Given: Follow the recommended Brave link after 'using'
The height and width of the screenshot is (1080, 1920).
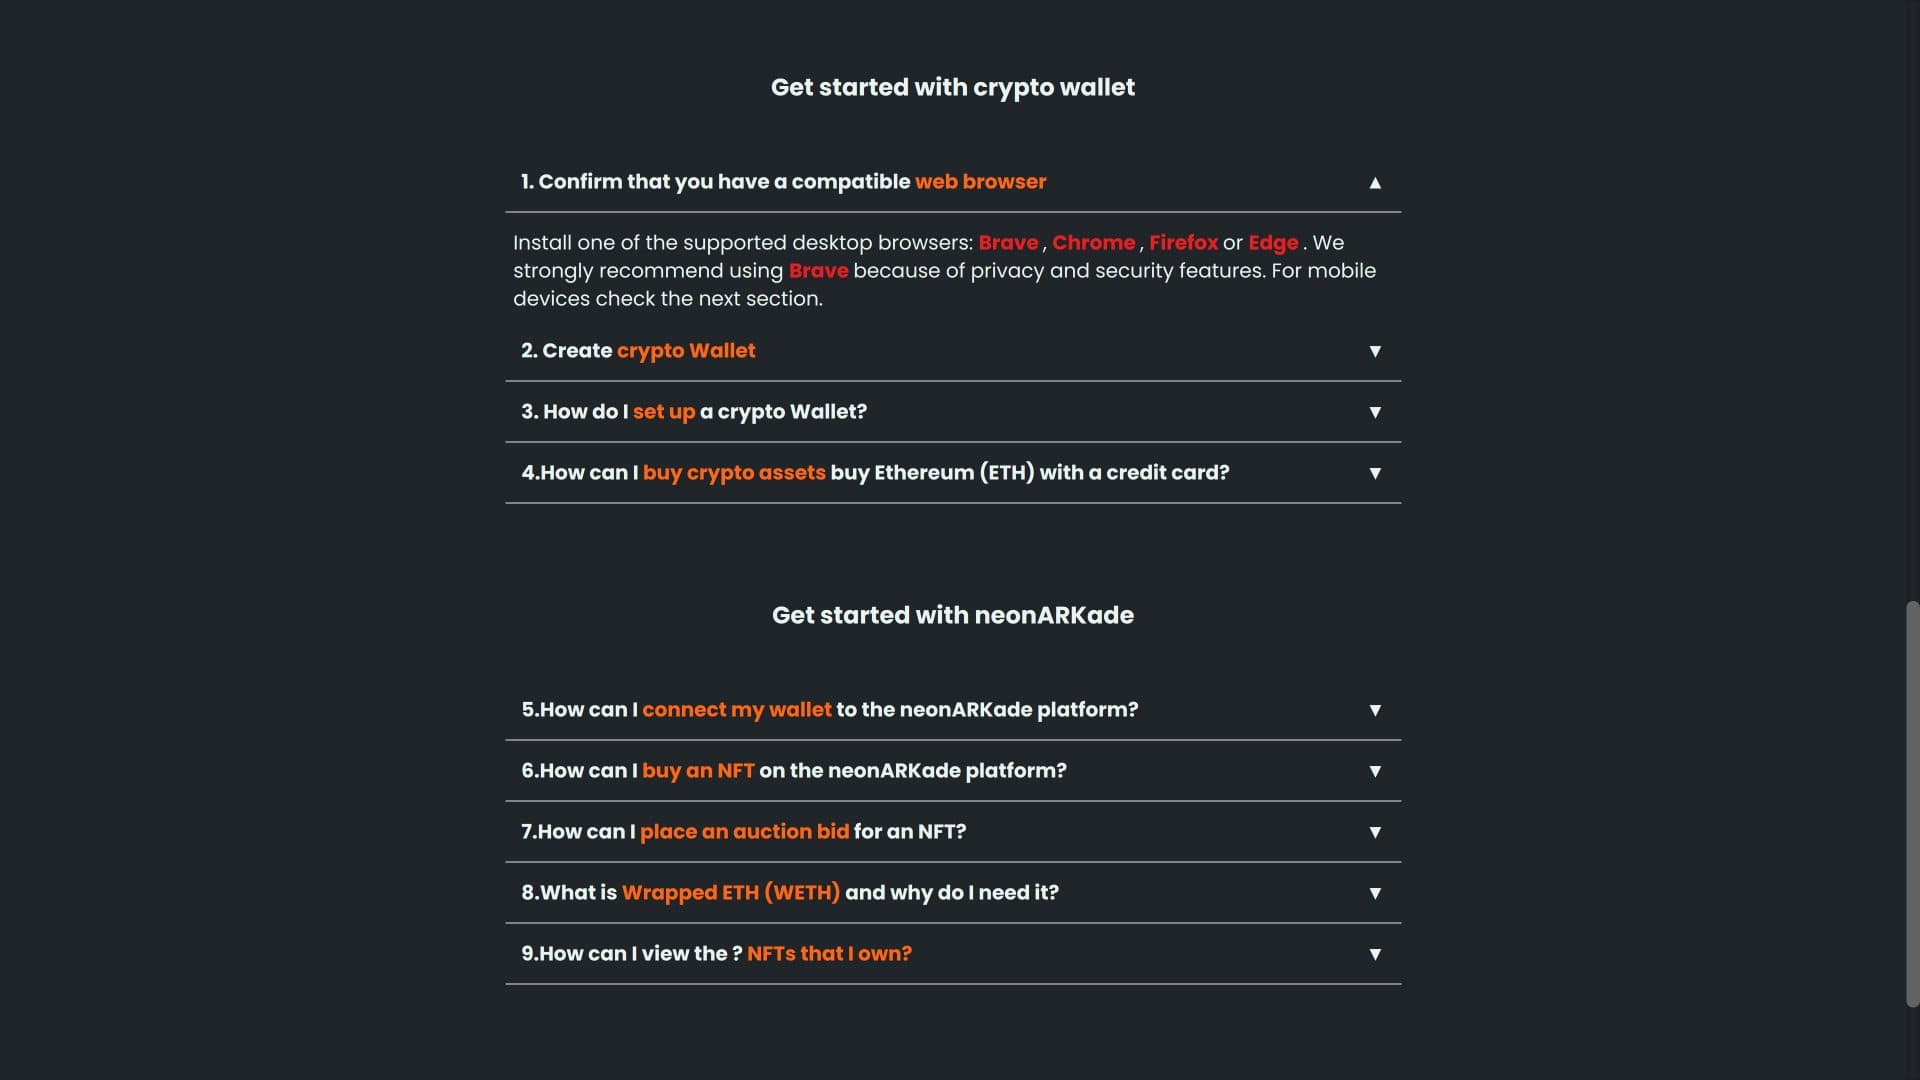Looking at the screenshot, I should (x=818, y=271).
